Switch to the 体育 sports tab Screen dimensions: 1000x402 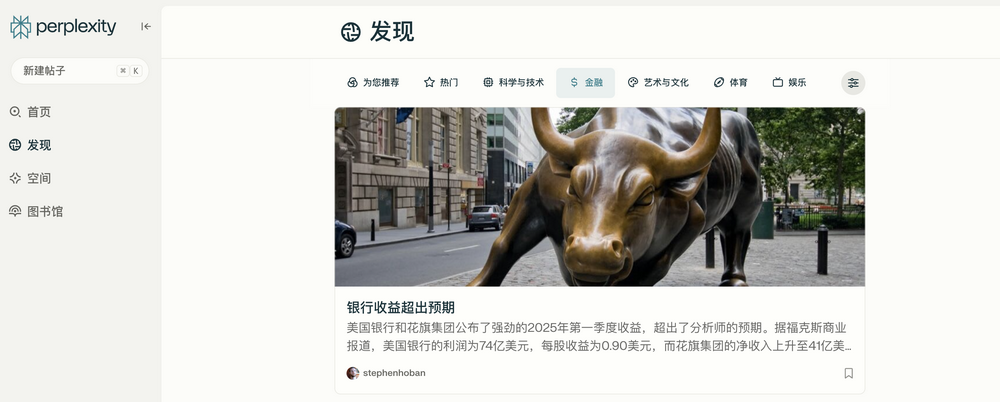[730, 83]
